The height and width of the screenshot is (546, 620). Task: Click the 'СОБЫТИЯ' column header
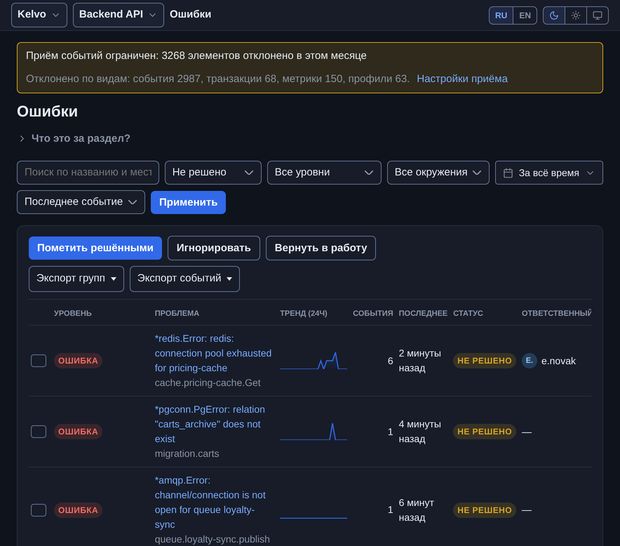[372, 313]
